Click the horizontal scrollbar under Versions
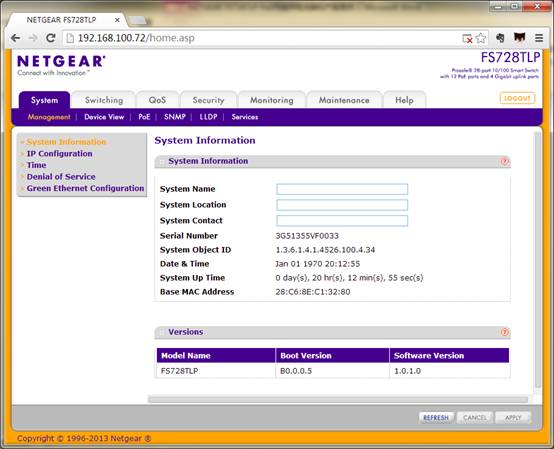554x449 pixels. (x=338, y=400)
